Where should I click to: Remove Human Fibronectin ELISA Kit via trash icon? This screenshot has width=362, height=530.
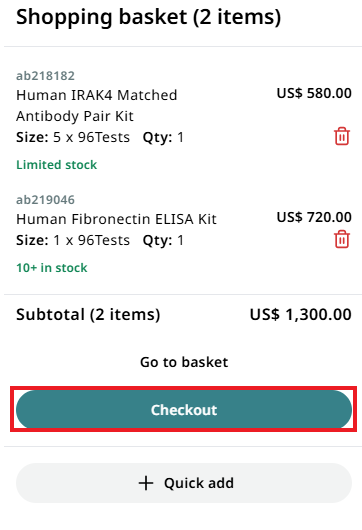coord(342,239)
